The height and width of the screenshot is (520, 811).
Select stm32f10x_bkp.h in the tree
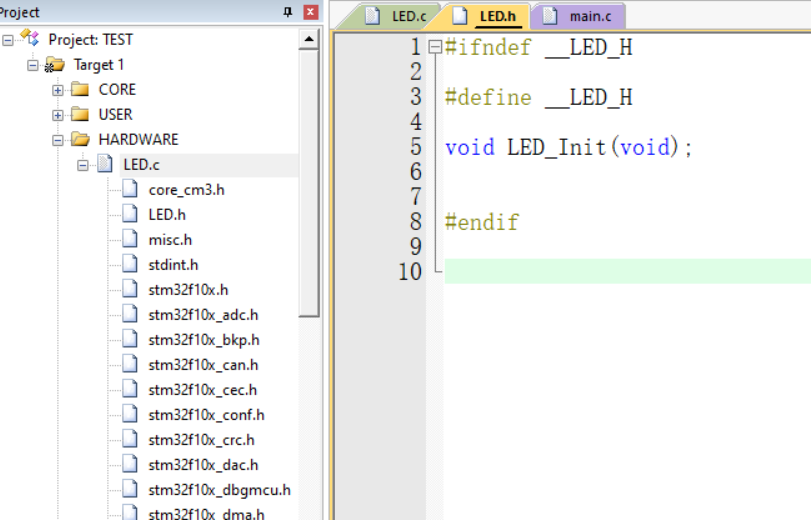point(204,340)
